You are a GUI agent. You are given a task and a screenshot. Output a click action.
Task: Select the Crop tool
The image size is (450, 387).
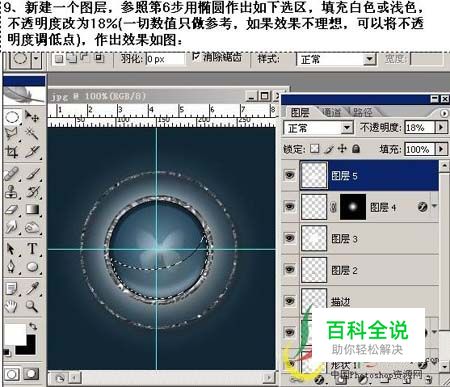coord(12,152)
